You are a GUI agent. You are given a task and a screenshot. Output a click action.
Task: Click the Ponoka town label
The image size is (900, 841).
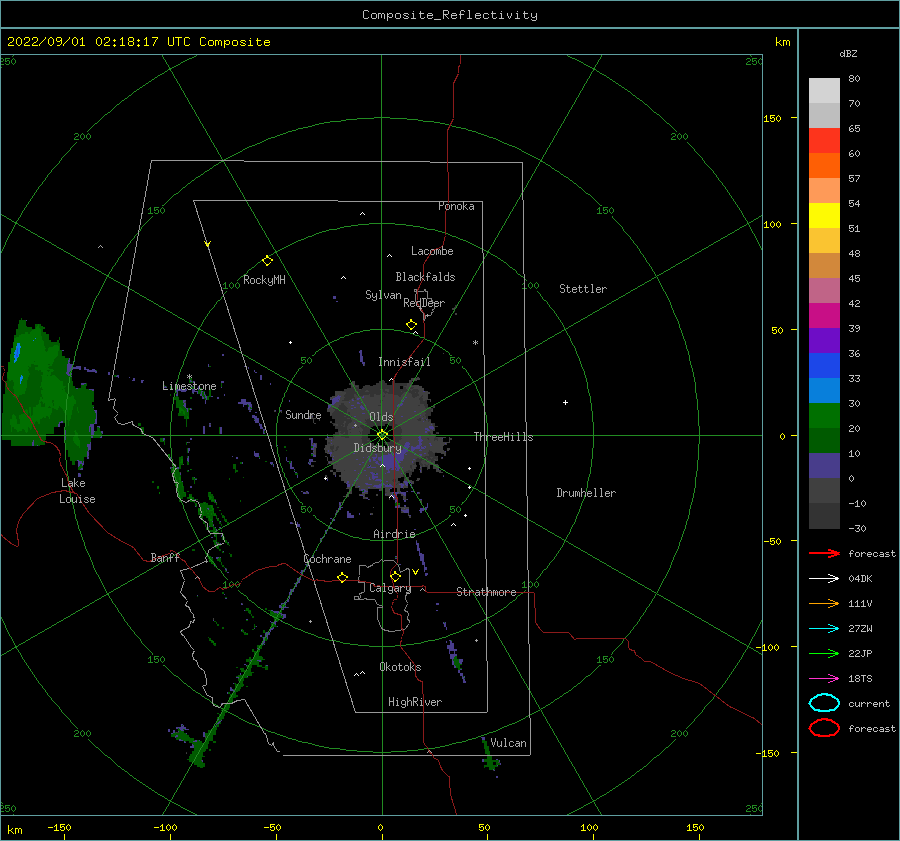(x=456, y=206)
